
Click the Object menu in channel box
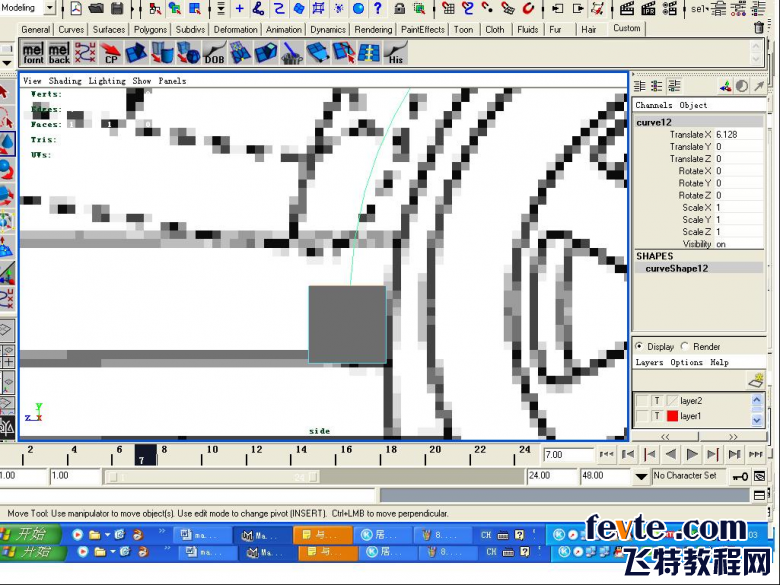[x=693, y=105]
